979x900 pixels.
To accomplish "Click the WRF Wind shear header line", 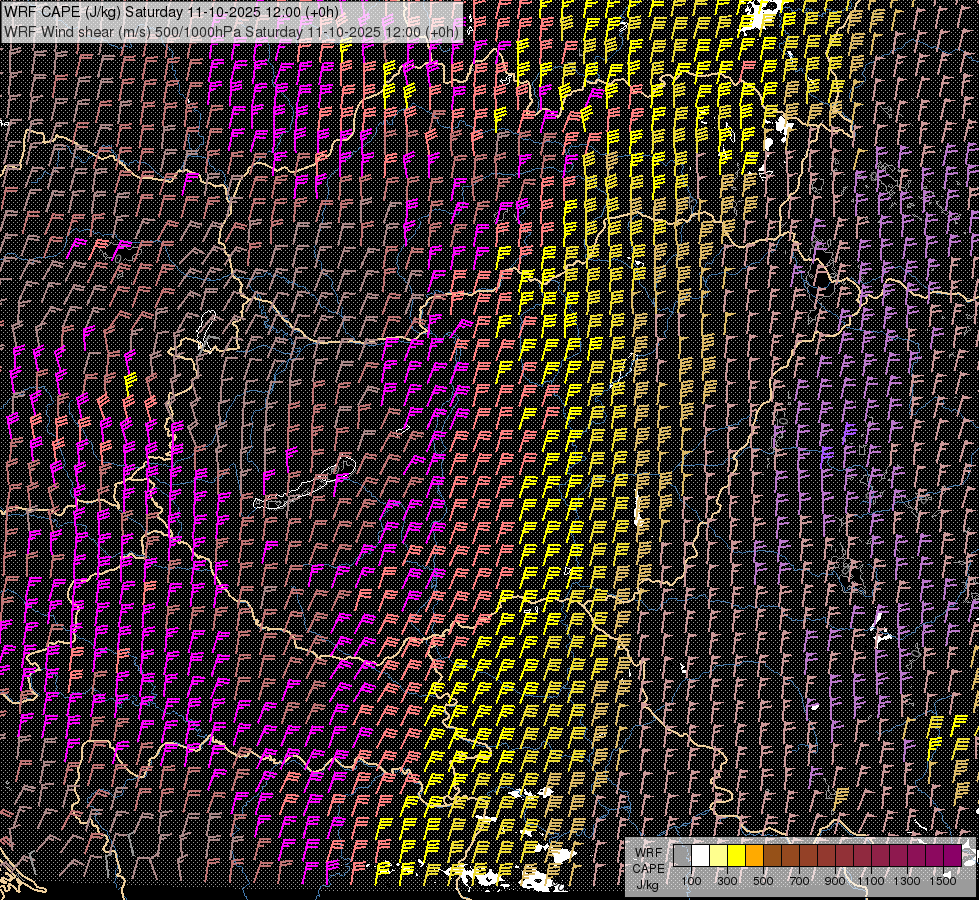I will (x=230, y=31).
